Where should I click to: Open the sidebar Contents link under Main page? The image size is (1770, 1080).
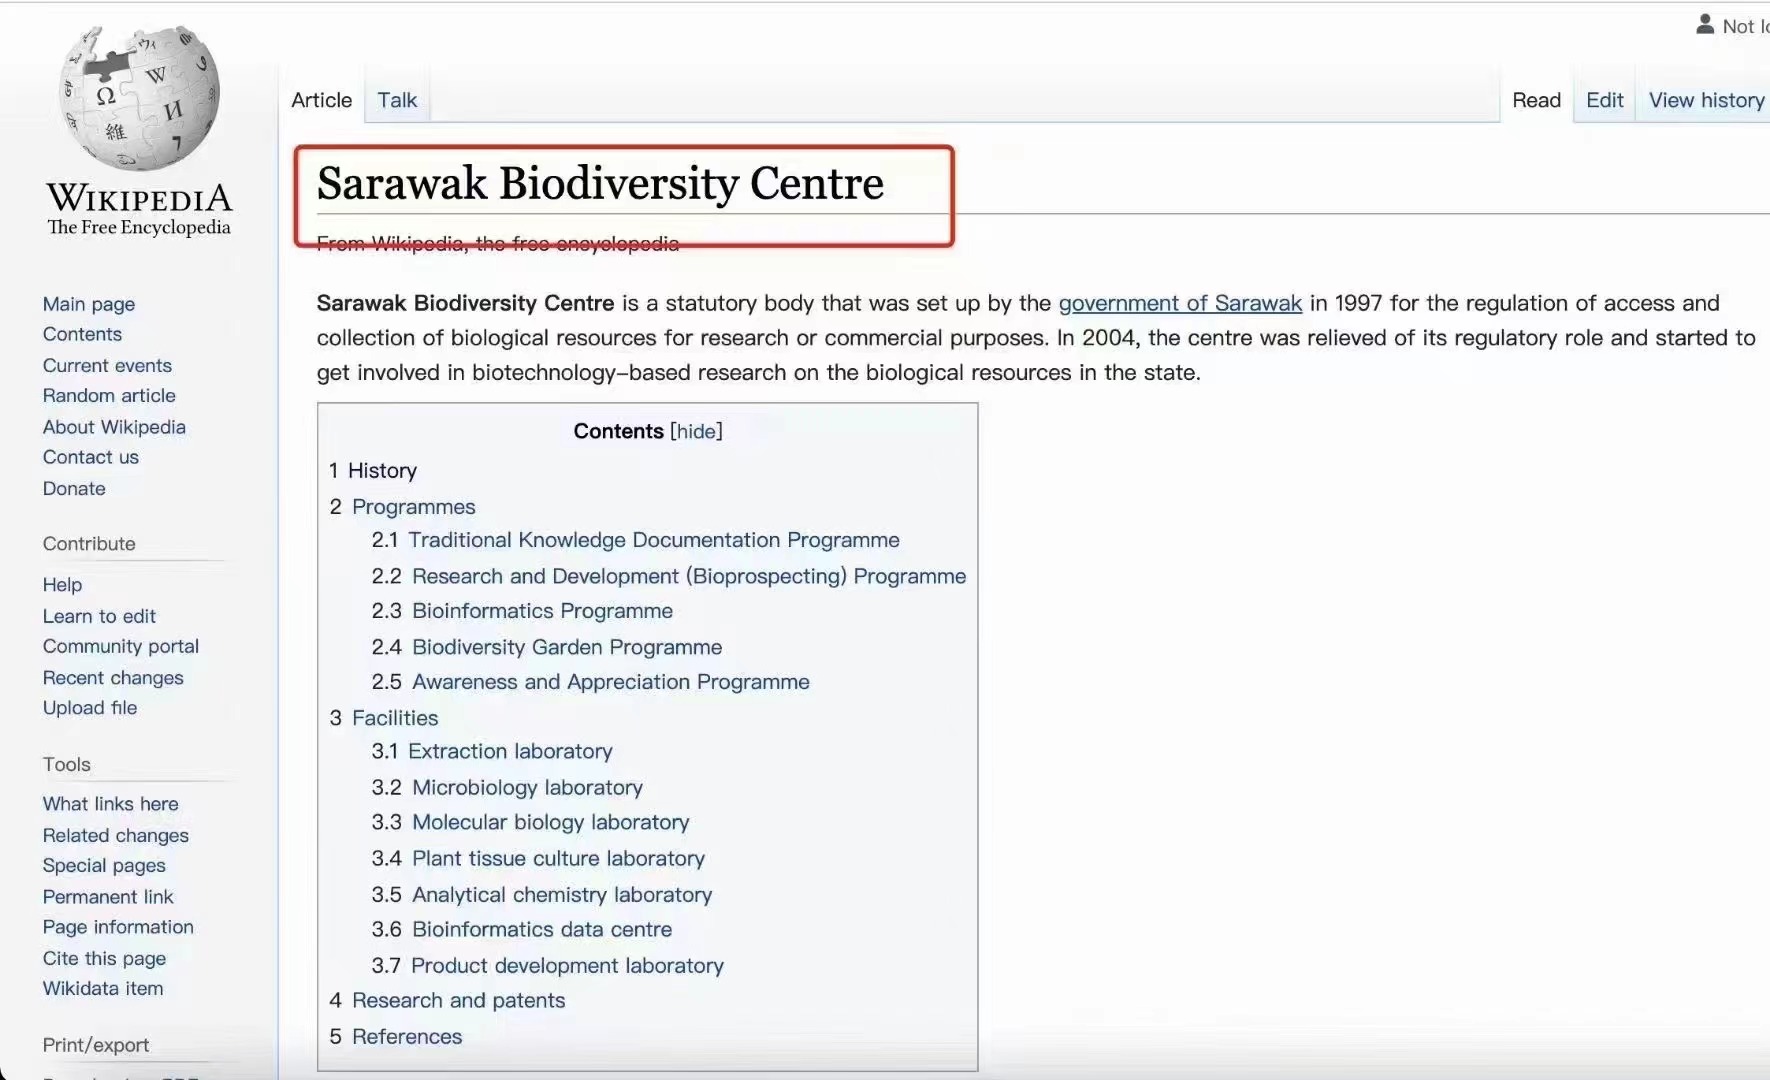click(x=82, y=334)
